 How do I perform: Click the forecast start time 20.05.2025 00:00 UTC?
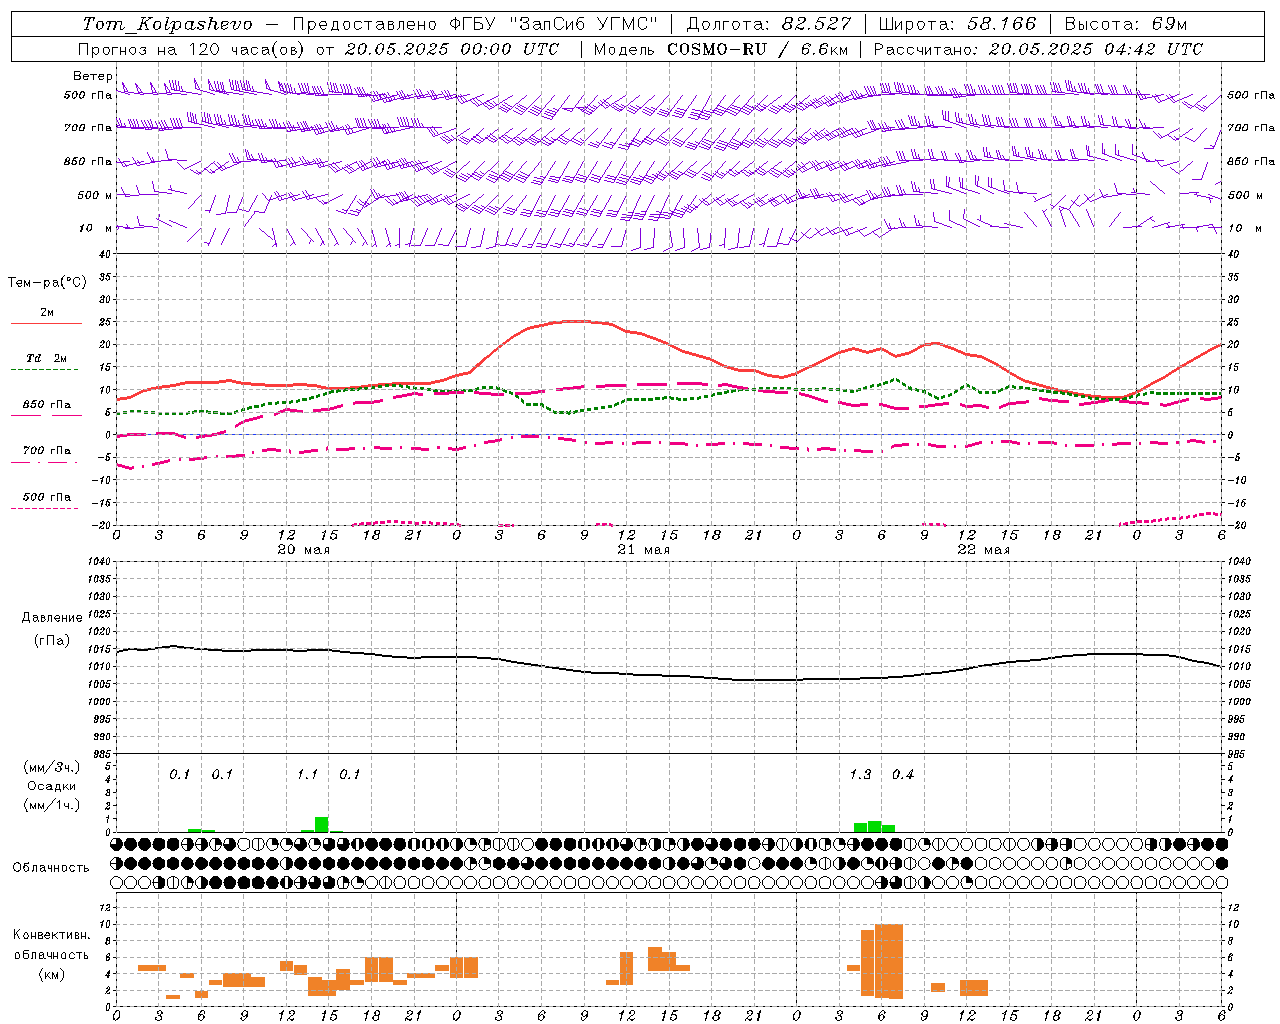[451, 48]
